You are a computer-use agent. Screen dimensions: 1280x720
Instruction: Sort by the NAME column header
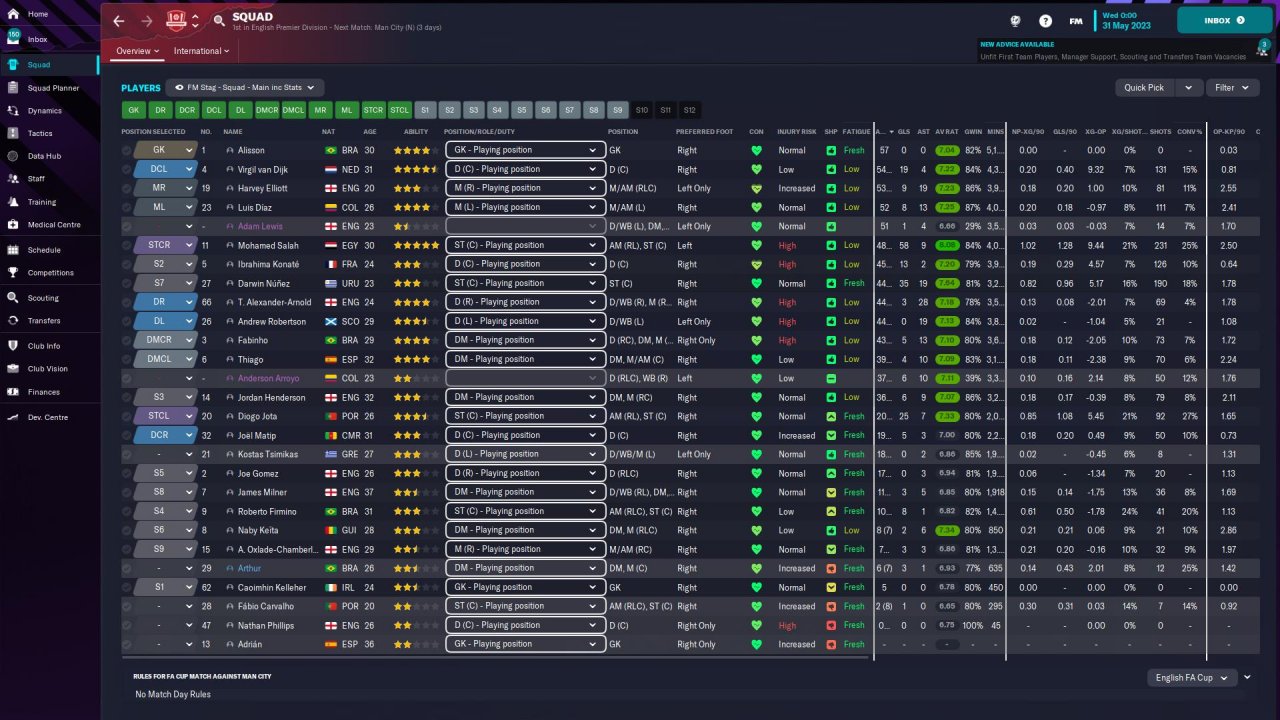[233, 132]
